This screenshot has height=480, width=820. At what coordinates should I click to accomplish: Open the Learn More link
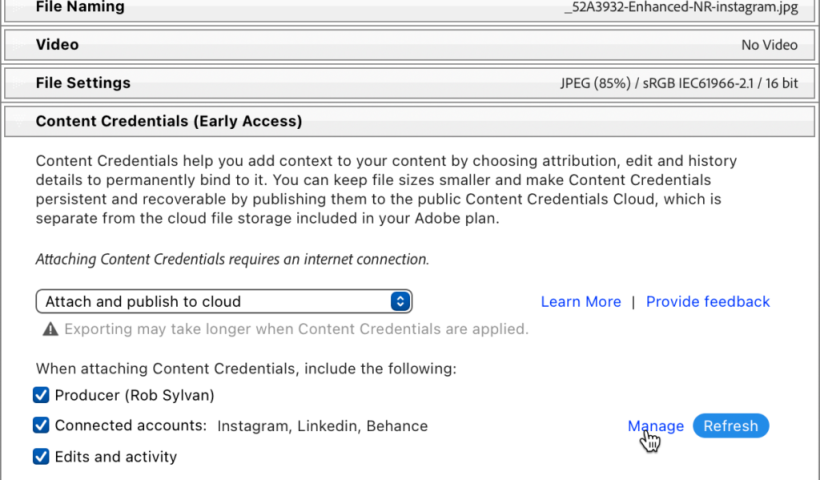(x=580, y=301)
